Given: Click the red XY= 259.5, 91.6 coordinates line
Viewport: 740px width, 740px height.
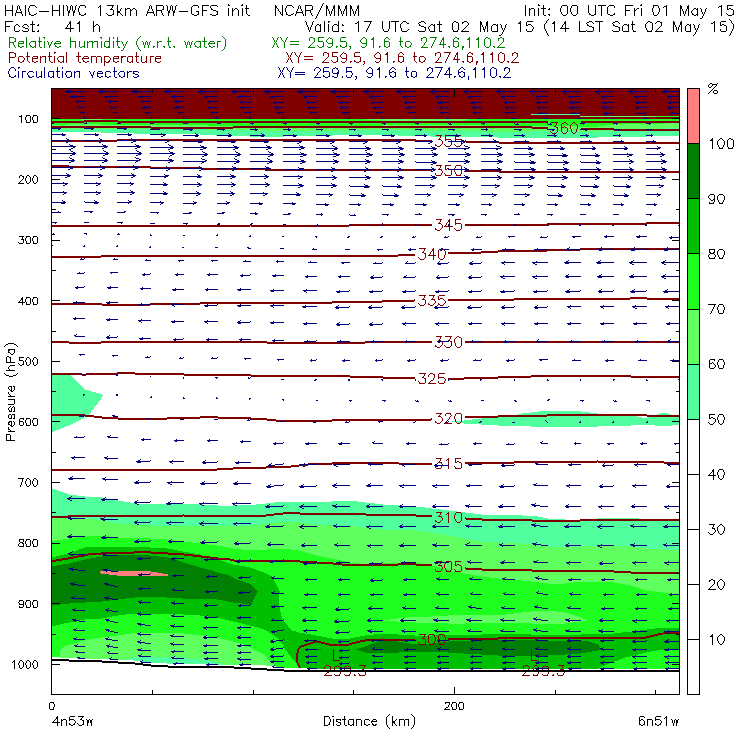Looking at the screenshot, I should click(x=402, y=58).
